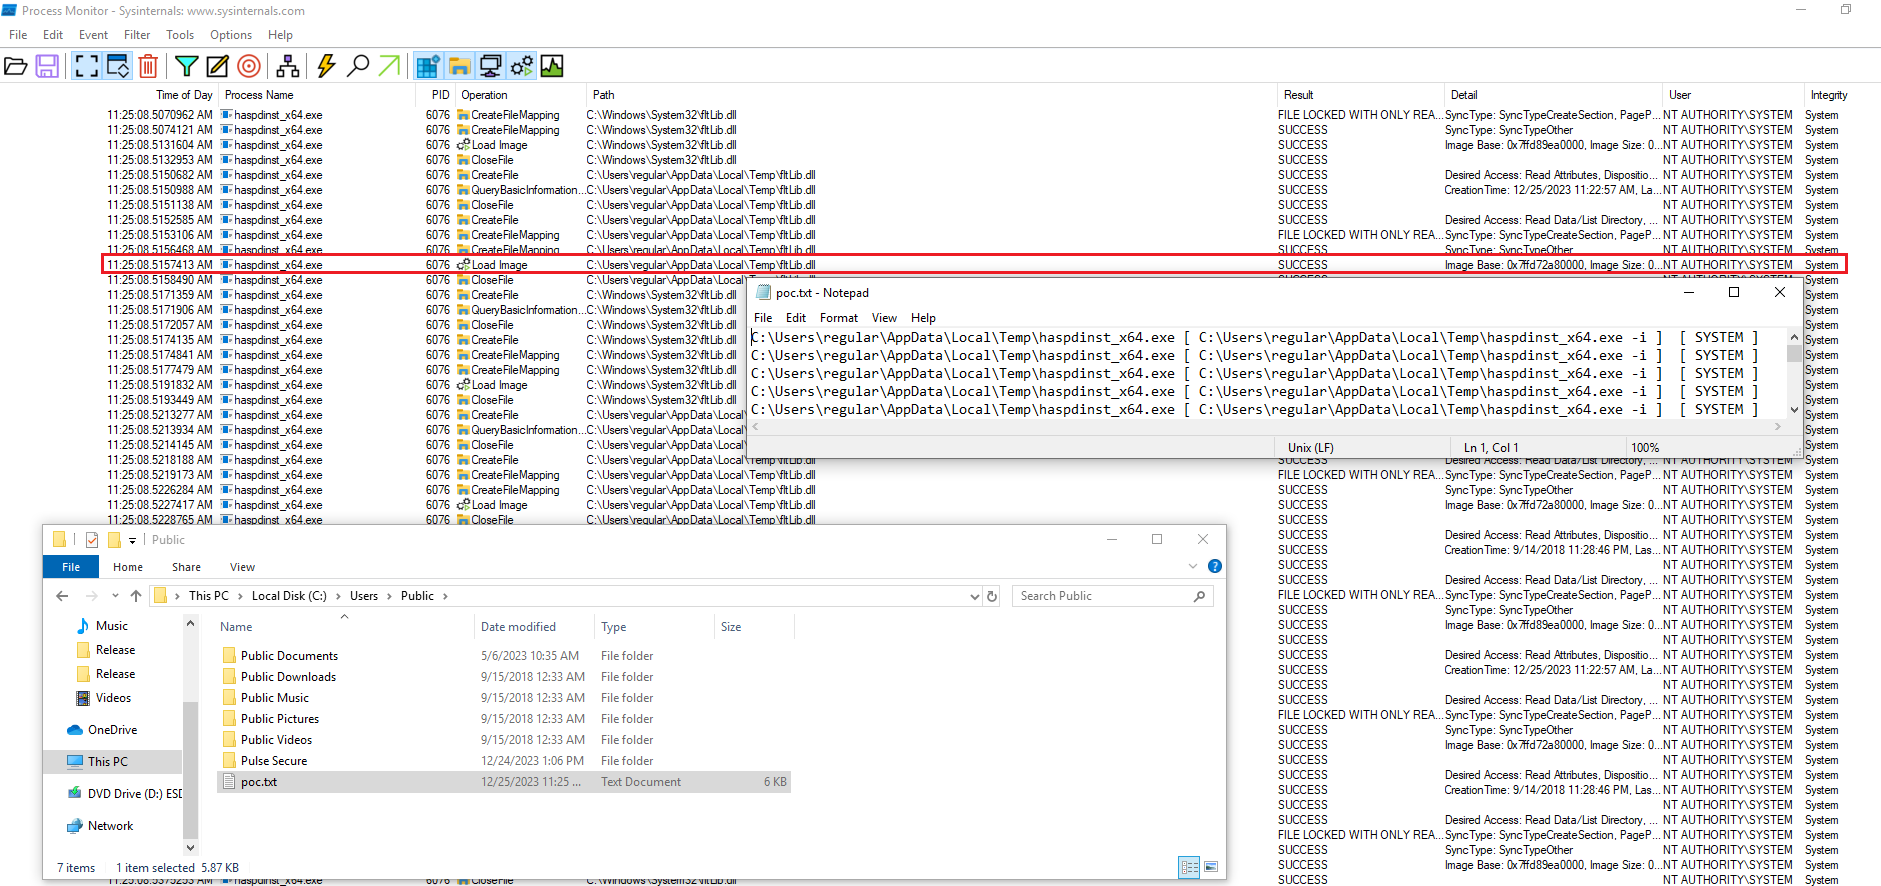Open the Help menu in Notepad

click(x=923, y=318)
